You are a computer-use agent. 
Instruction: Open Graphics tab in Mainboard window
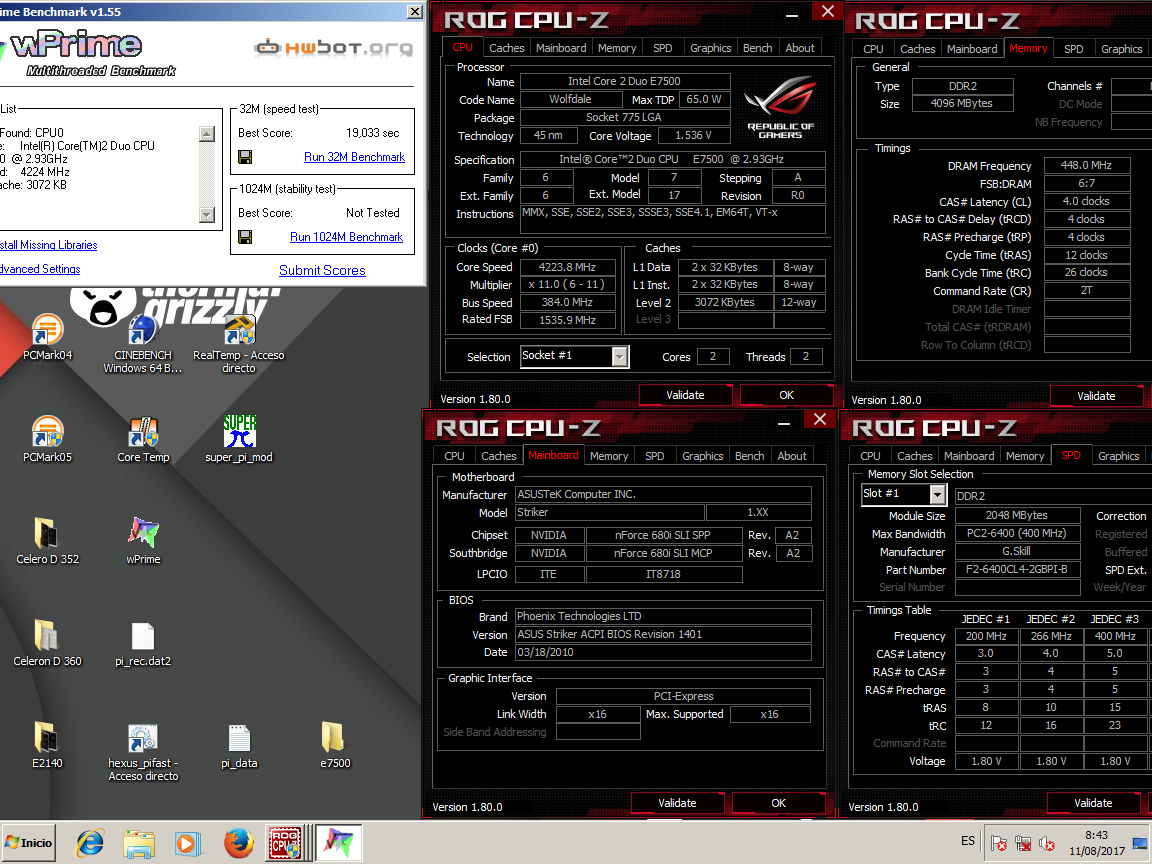click(x=702, y=456)
